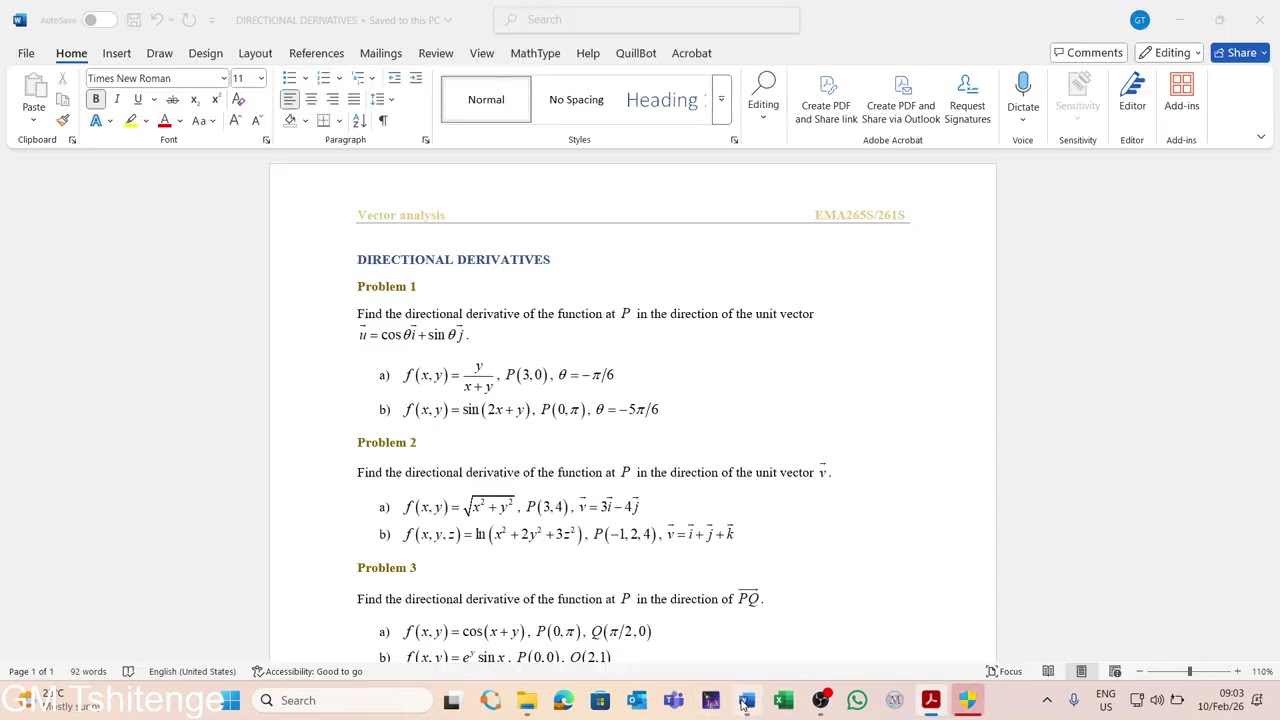Apply the Normal style

click(486, 99)
